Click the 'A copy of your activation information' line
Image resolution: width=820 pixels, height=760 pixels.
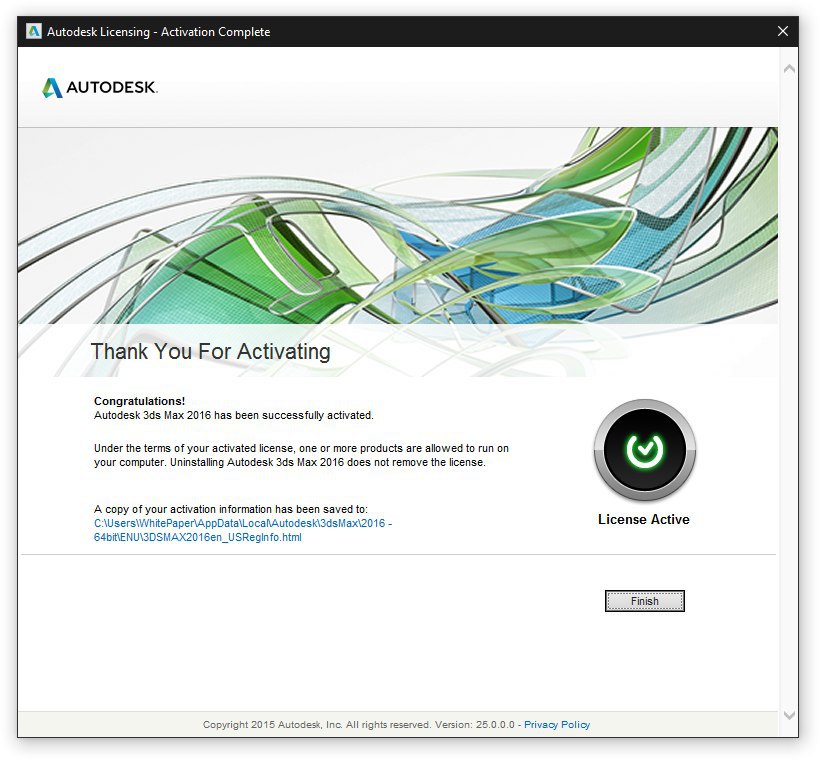(231, 509)
